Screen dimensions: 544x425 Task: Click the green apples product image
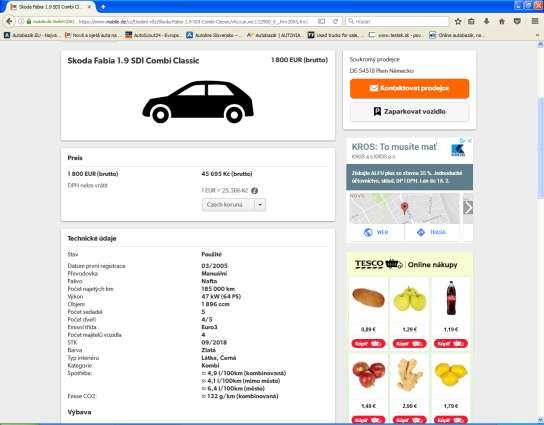(x=410, y=298)
